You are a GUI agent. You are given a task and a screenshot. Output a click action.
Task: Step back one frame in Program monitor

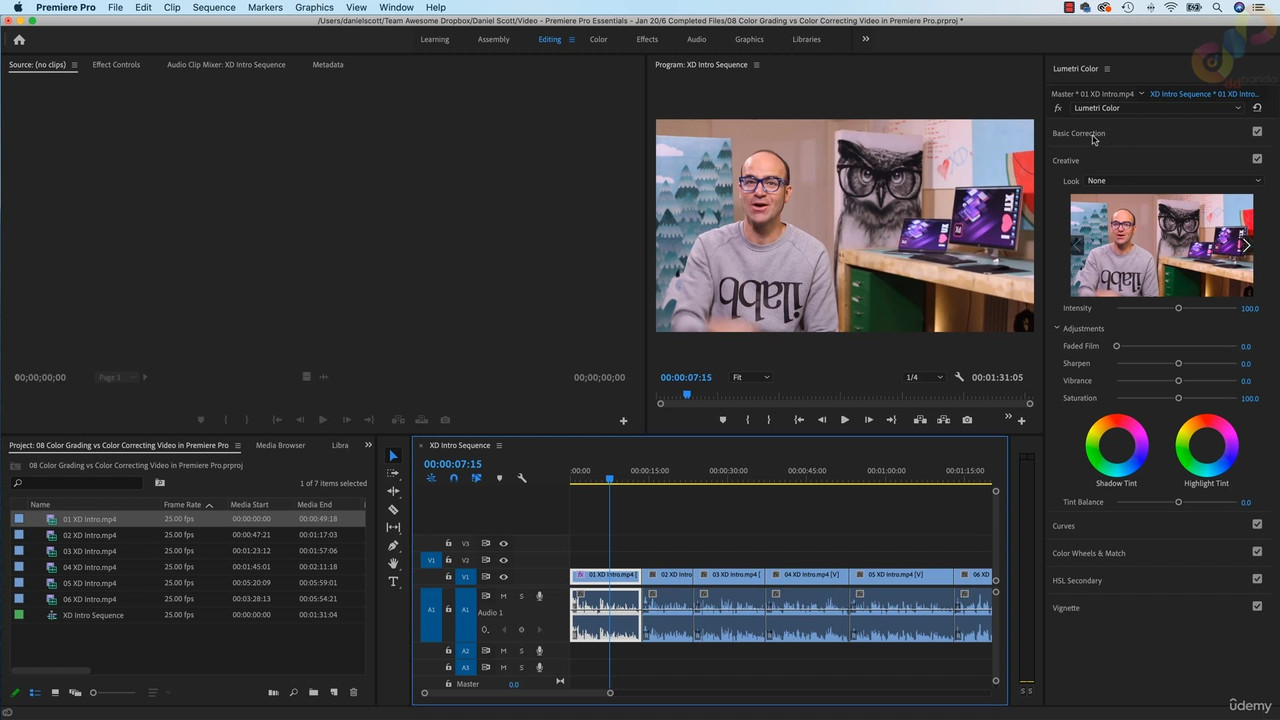coord(822,420)
